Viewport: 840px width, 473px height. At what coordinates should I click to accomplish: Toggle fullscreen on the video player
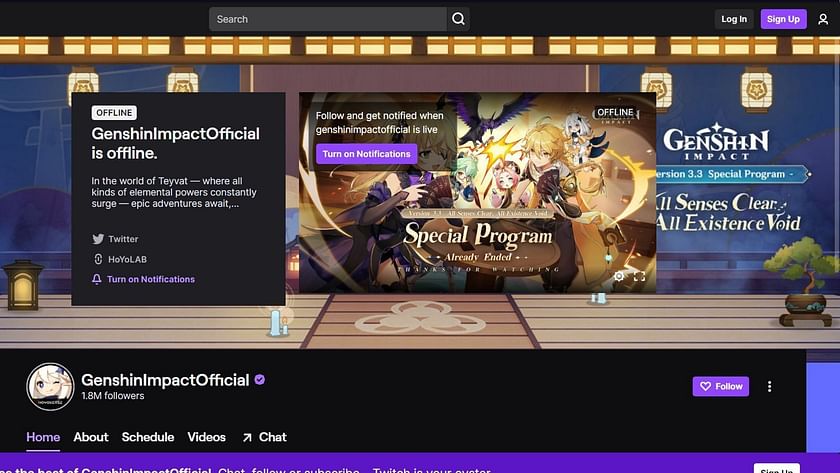639,276
